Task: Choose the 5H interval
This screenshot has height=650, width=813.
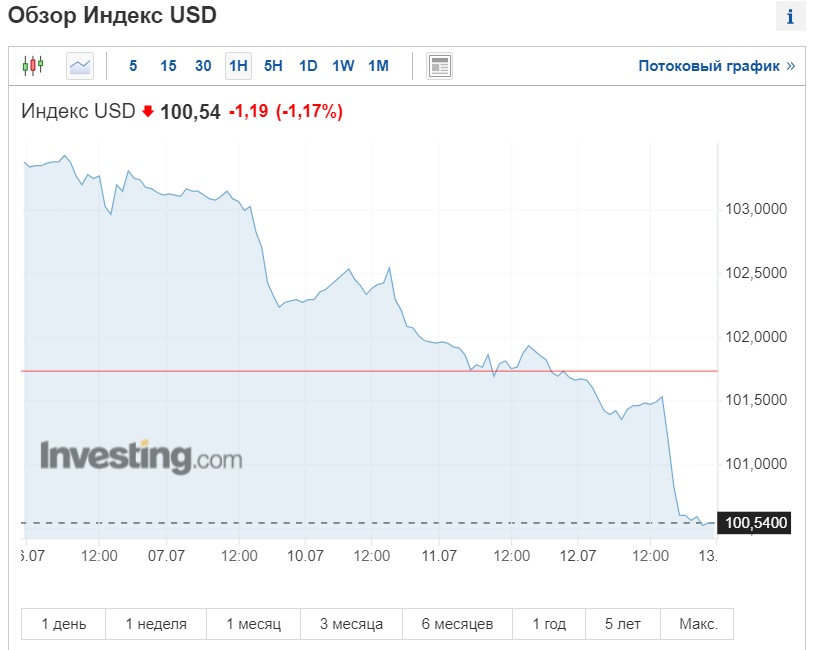Action: [x=273, y=66]
